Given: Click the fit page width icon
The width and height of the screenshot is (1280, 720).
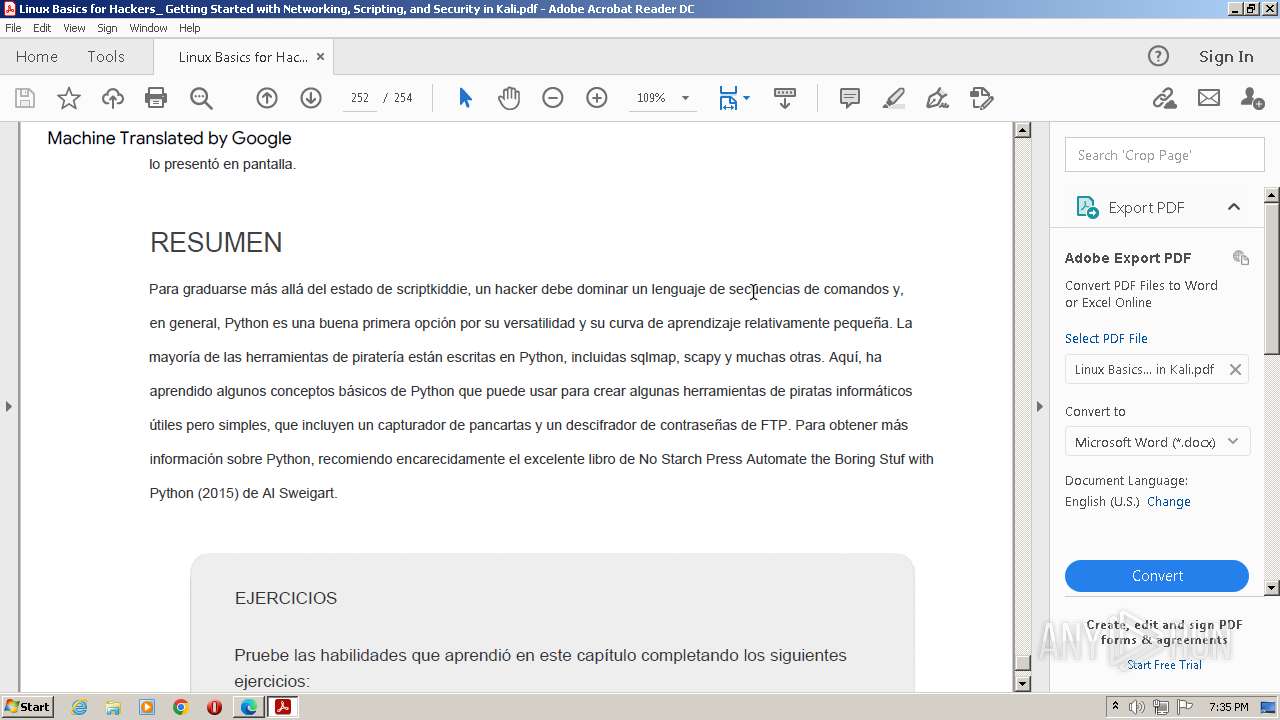Looking at the screenshot, I should (x=728, y=98).
